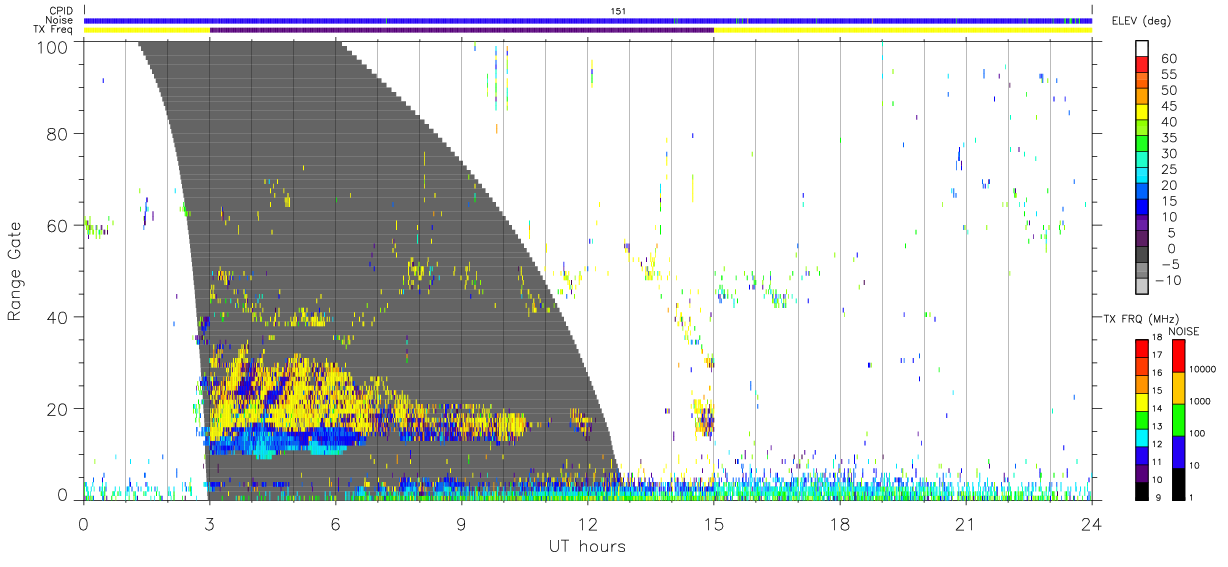Viewport: 1228px width, 567px height.
Task: Click the ELEV swatch between 45 and 50
Action: (x=1143, y=98)
